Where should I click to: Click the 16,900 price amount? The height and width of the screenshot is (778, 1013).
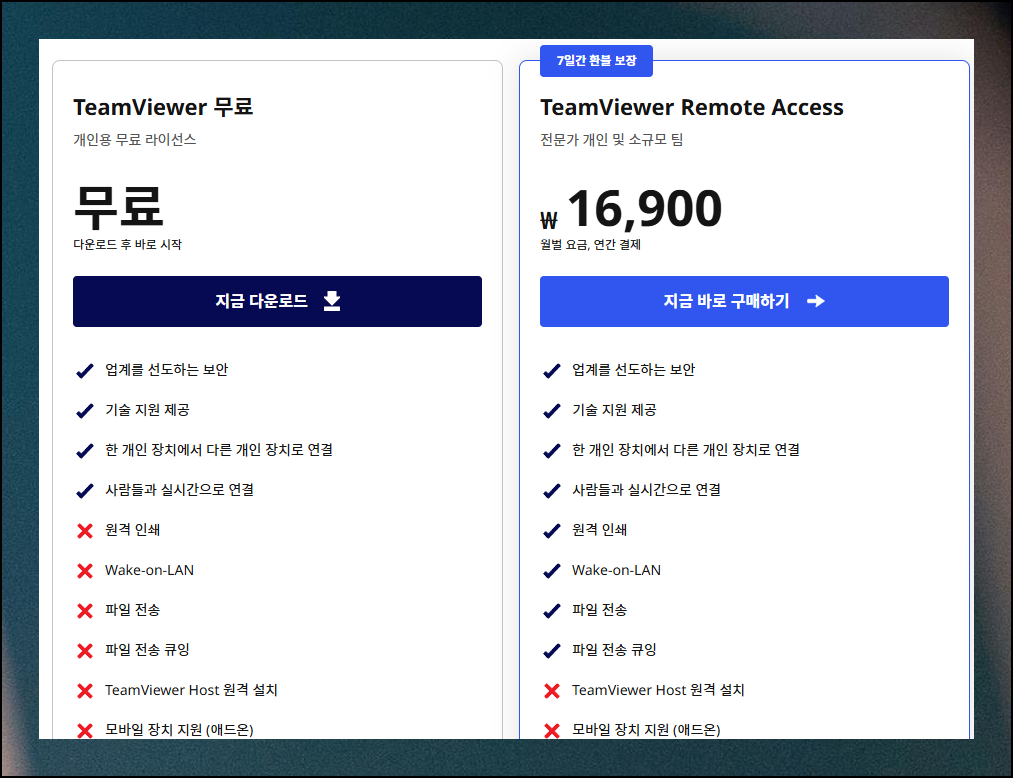(x=644, y=209)
